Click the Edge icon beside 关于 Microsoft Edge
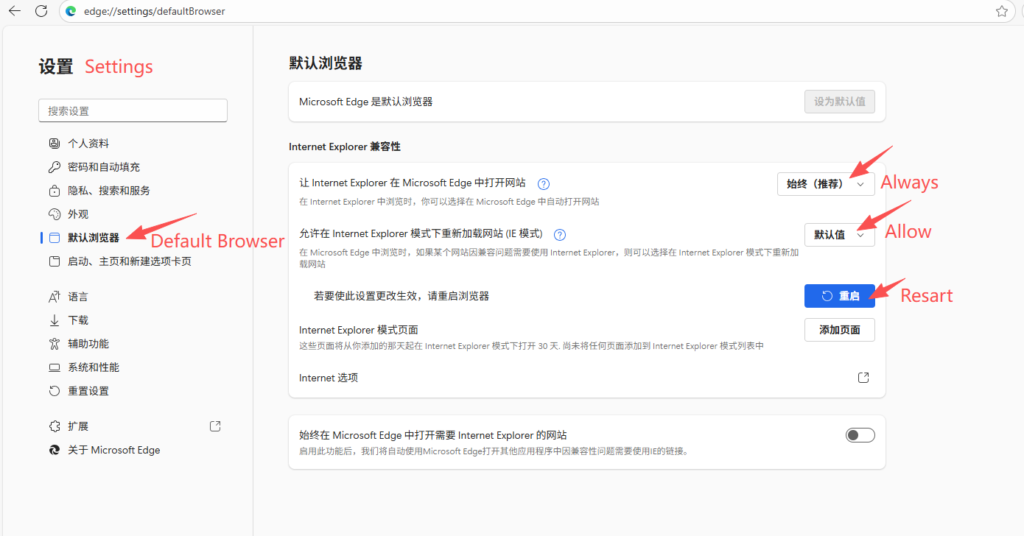 (54, 450)
